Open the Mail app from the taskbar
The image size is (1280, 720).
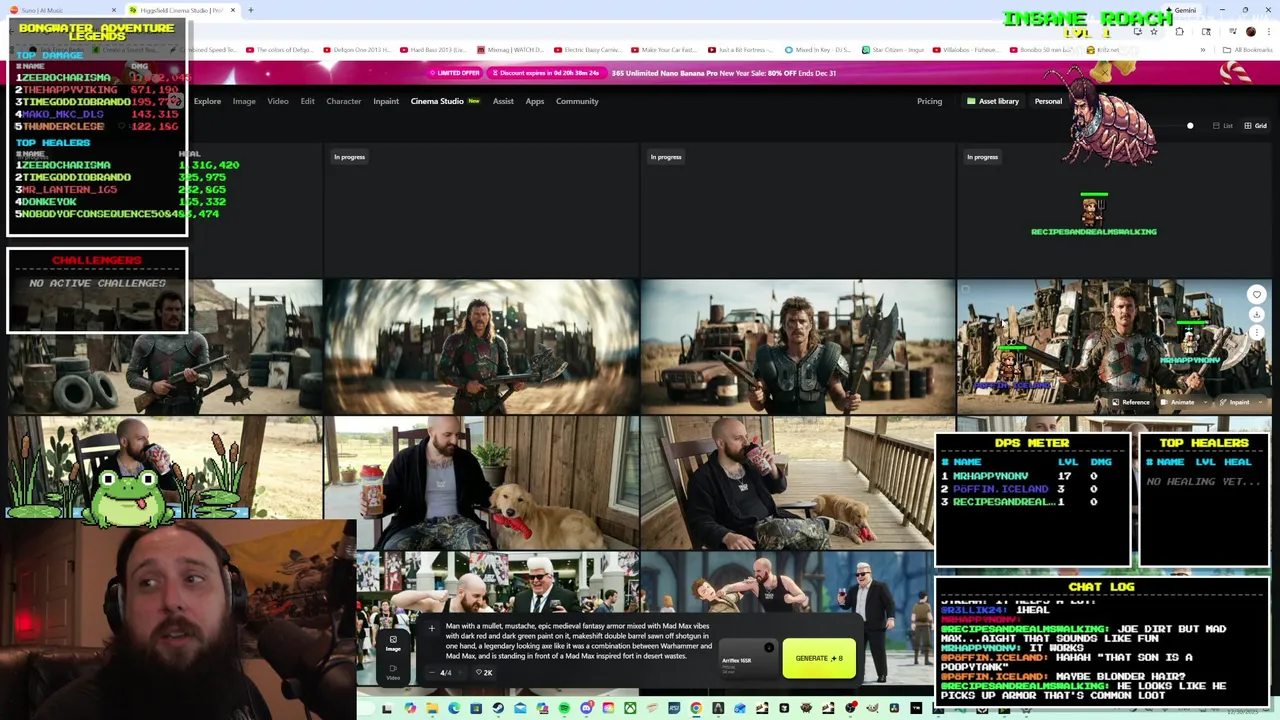coord(520,708)
